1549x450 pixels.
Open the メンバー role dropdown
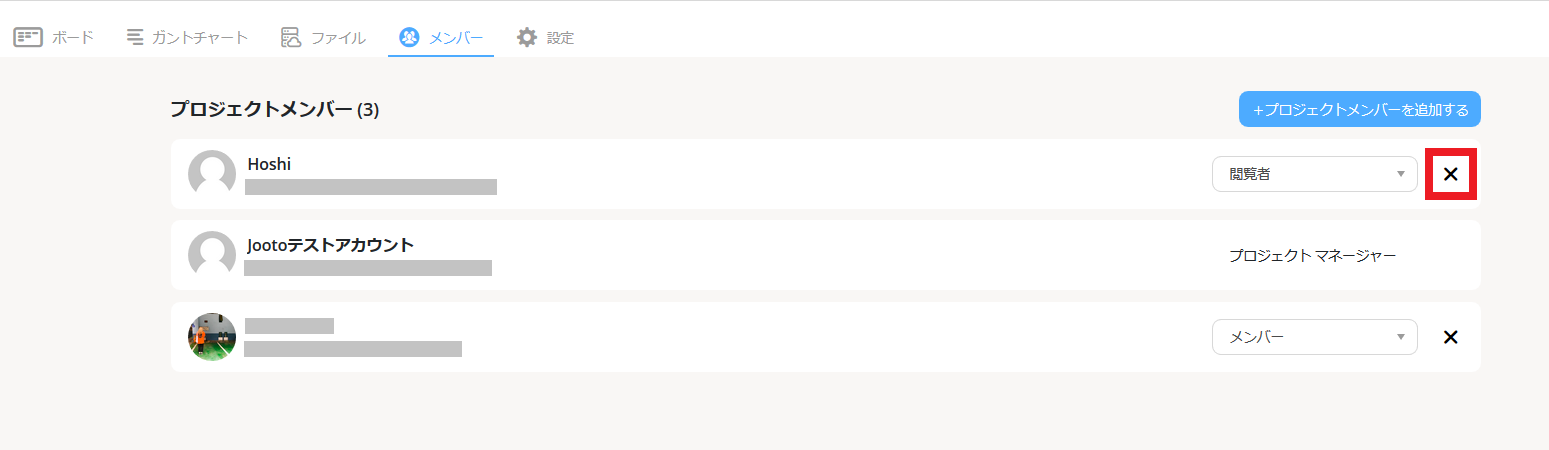tap(1314, 337)
